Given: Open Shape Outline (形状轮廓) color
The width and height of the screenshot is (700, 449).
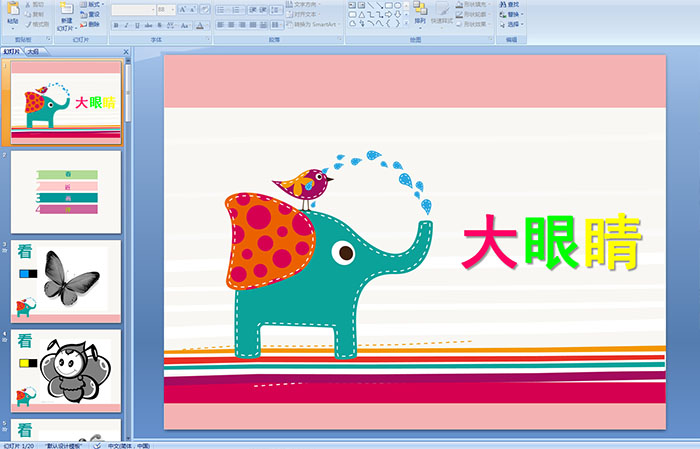Looking at the screenshot, I should pos(473,14).
